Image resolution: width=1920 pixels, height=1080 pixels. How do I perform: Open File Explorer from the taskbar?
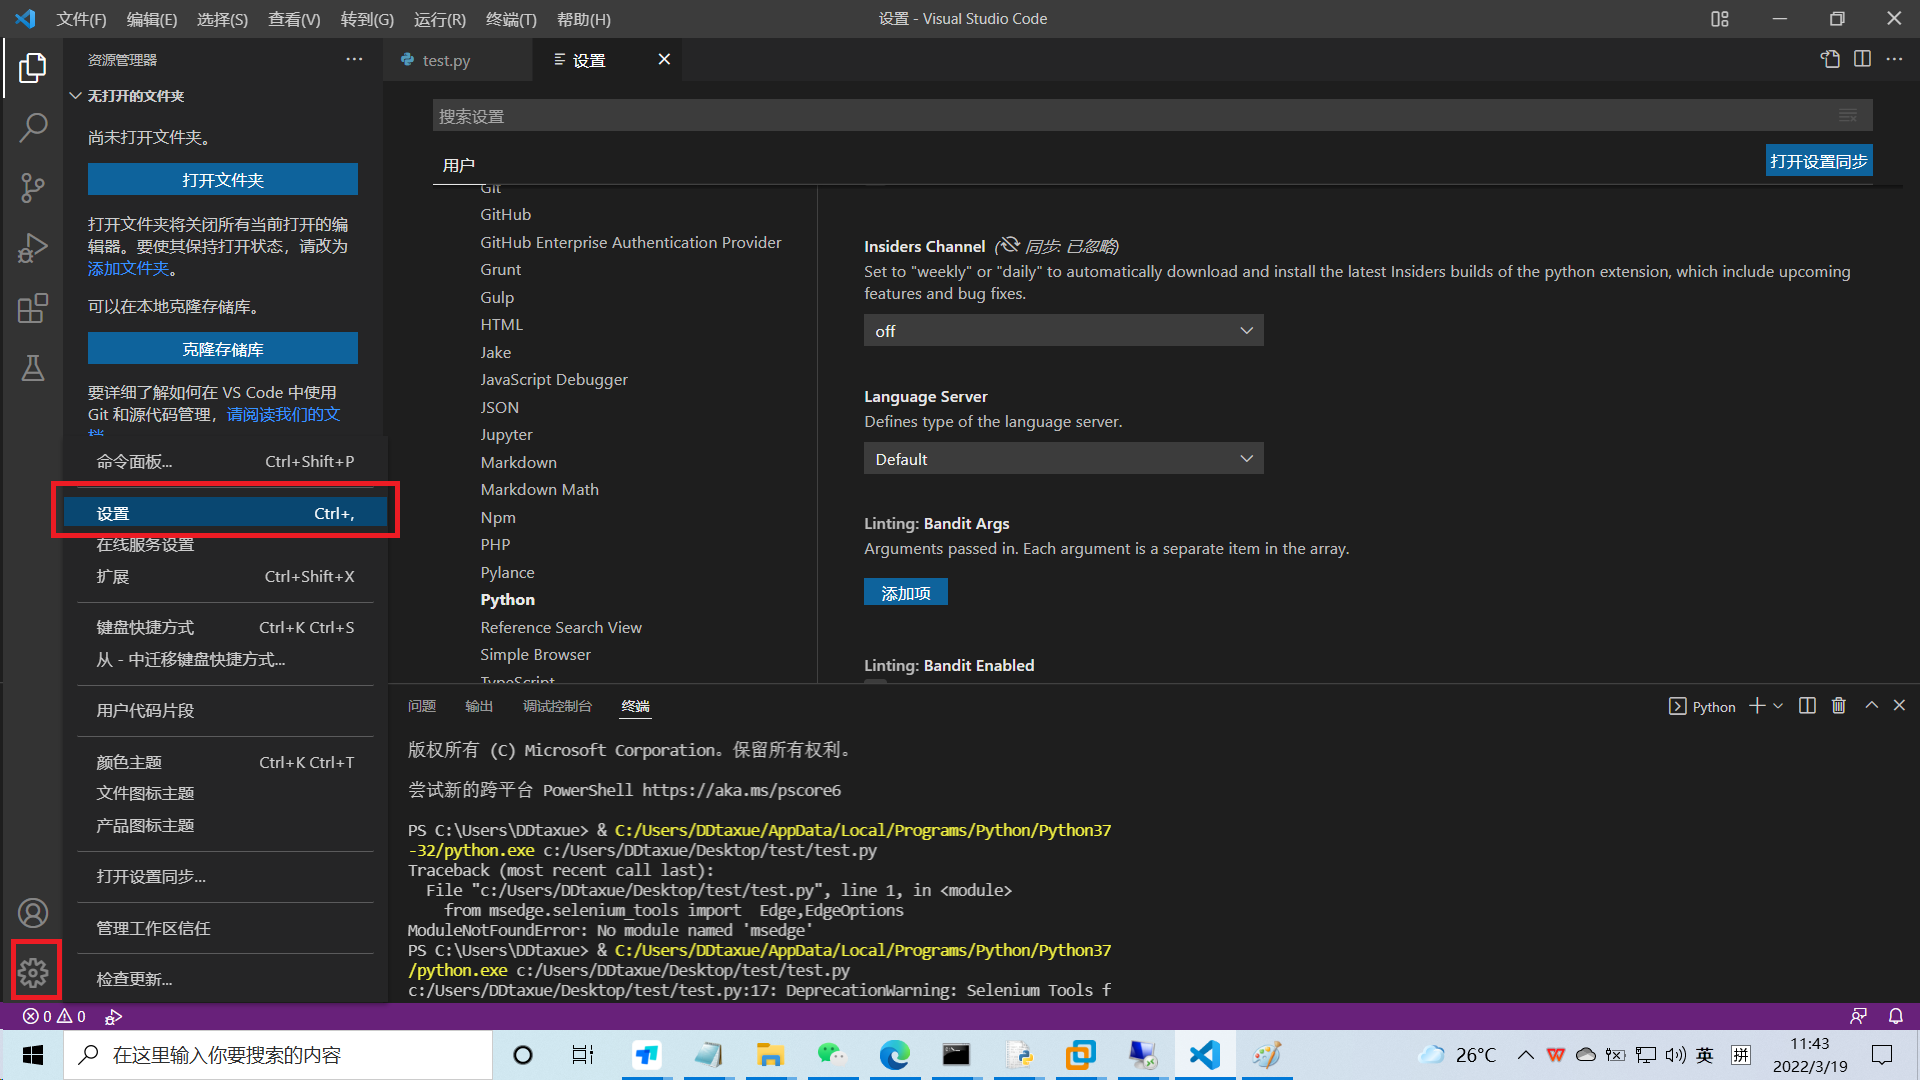[x=769, y=1055]
